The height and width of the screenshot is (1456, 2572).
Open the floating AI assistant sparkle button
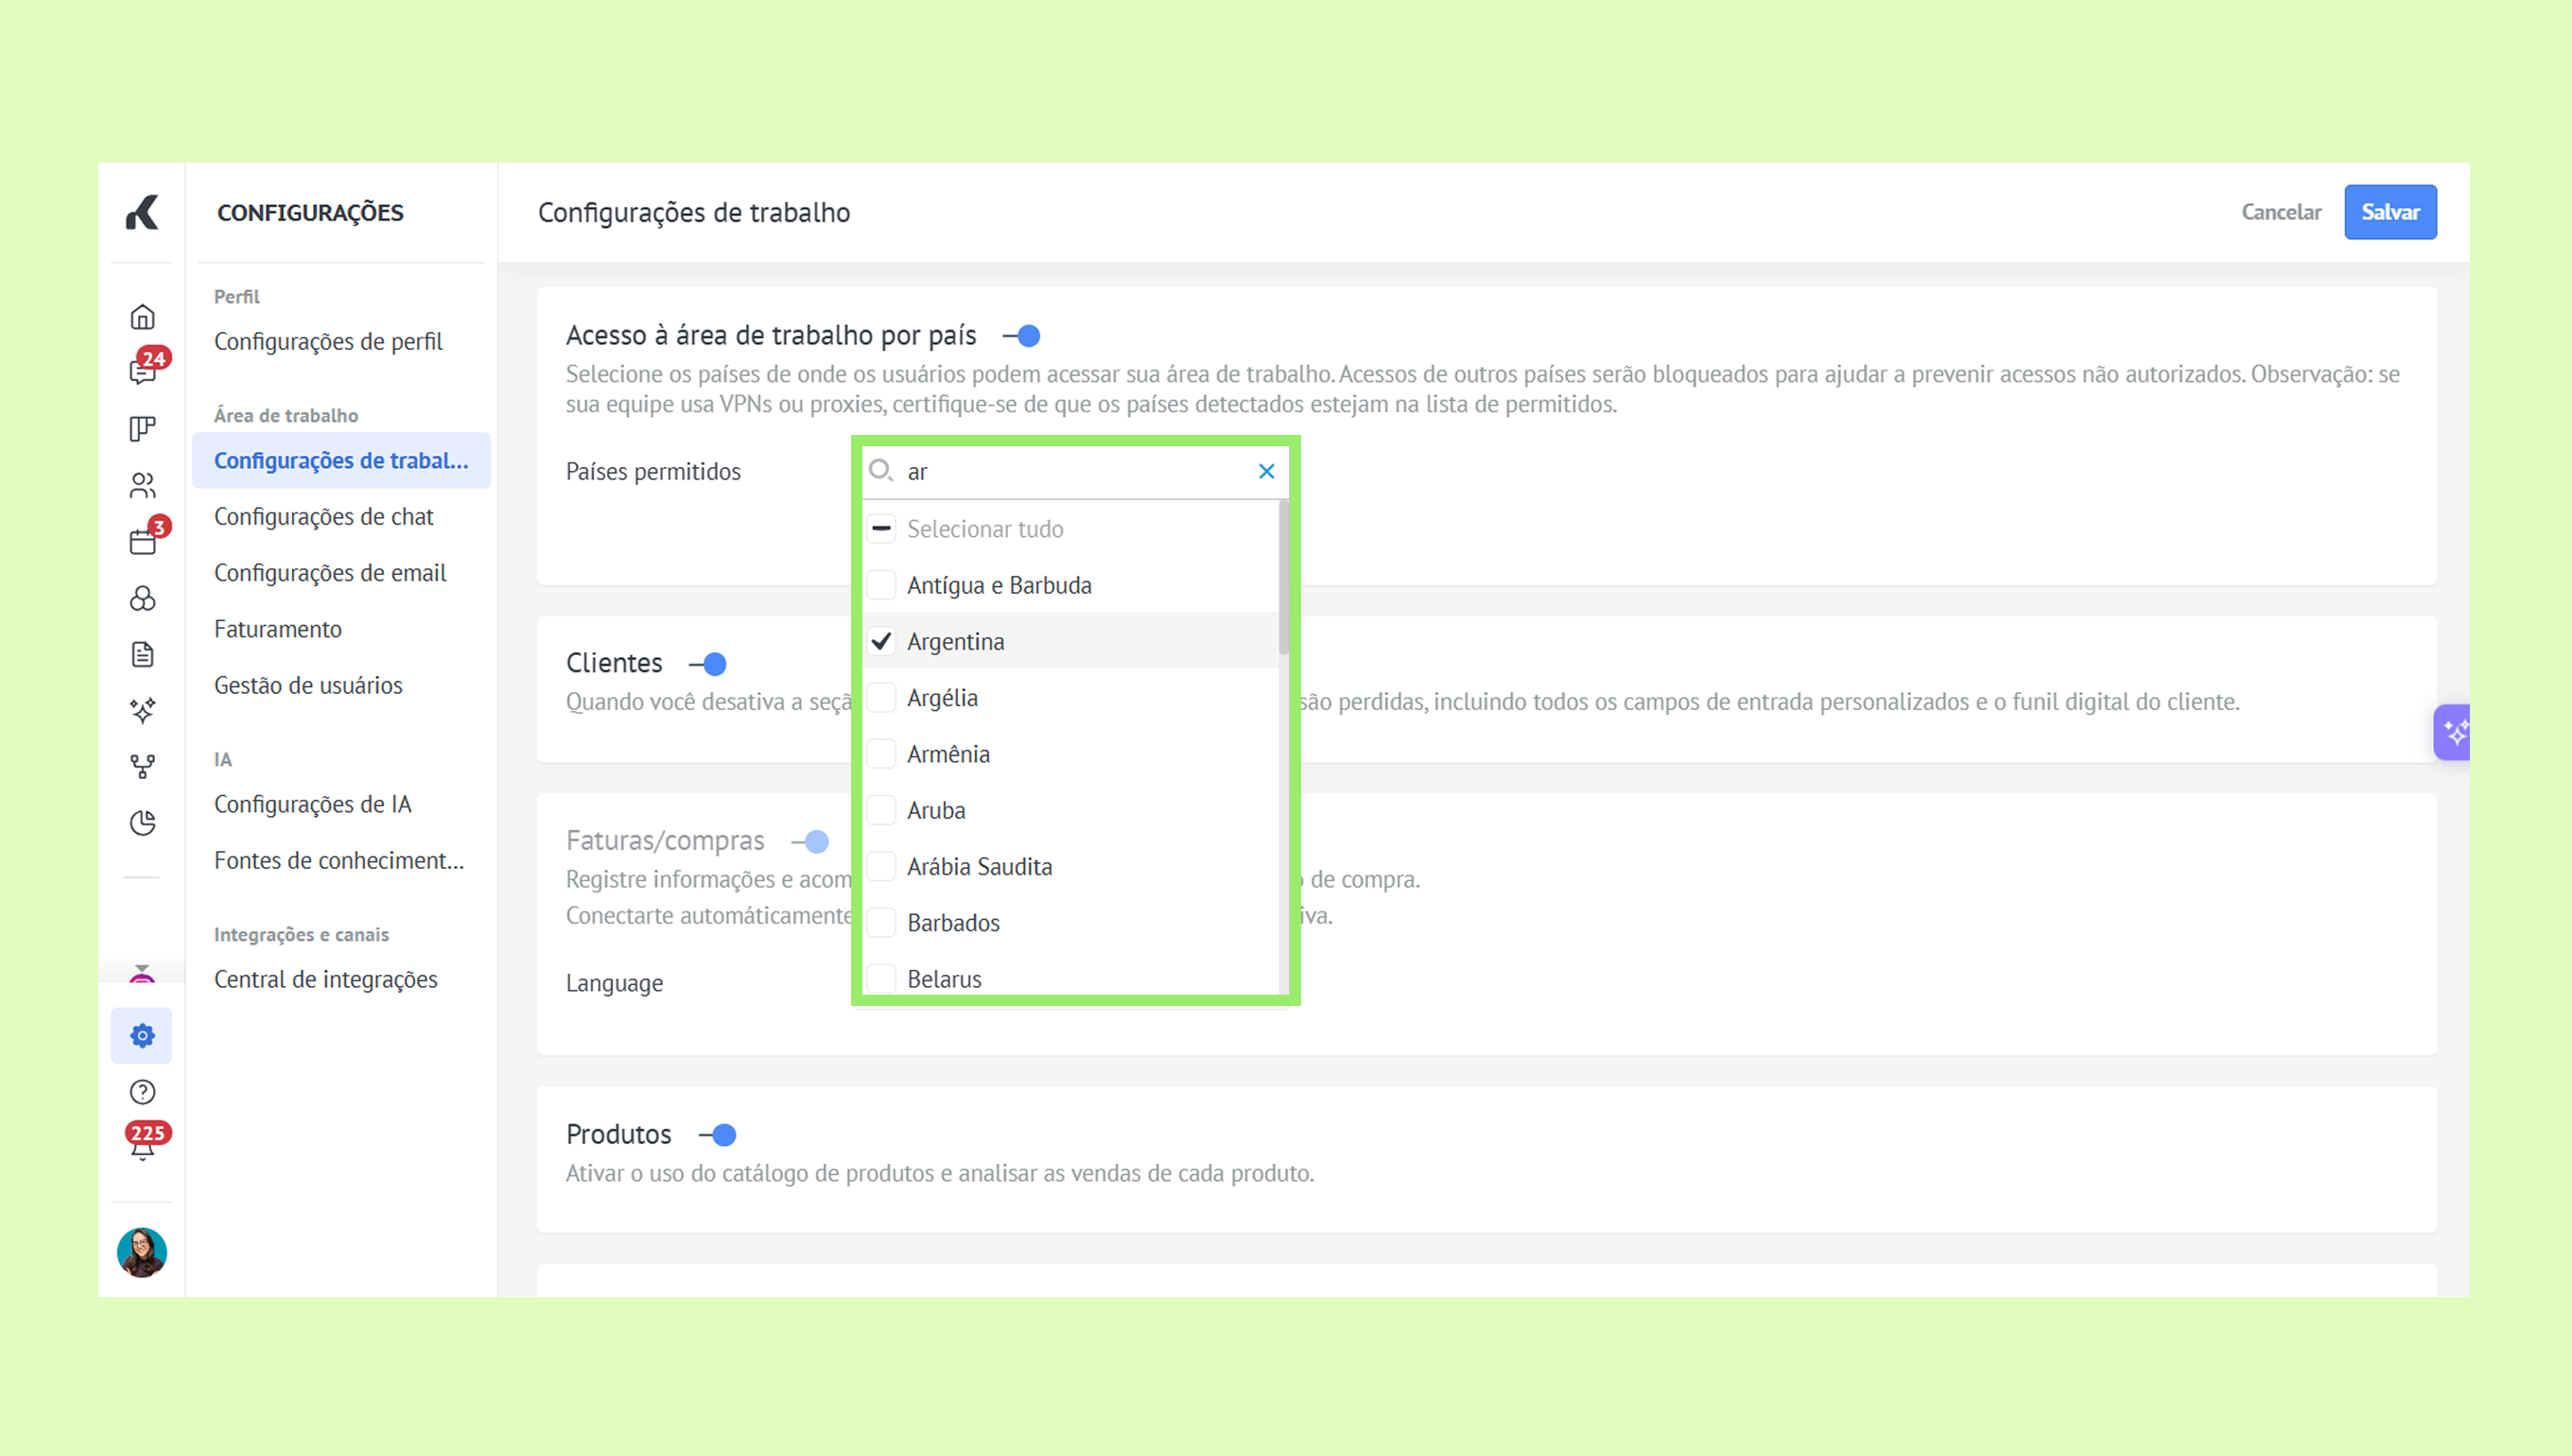tap(2453, 733)
